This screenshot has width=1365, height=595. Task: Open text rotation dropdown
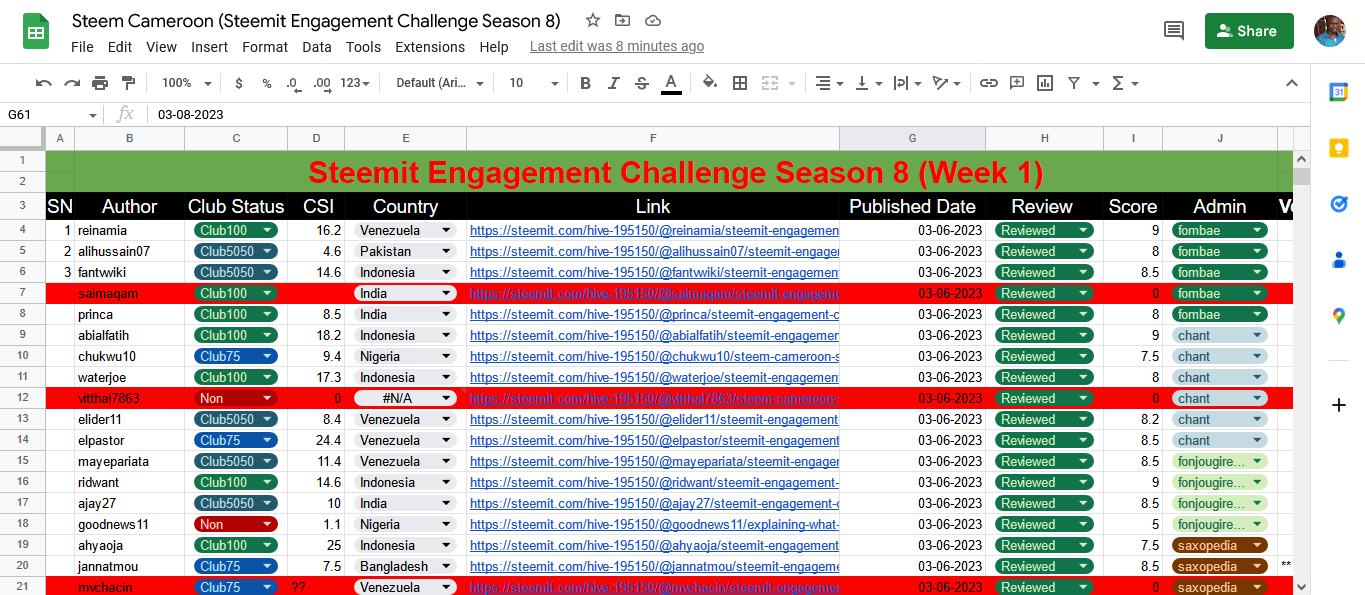(945, 83)
